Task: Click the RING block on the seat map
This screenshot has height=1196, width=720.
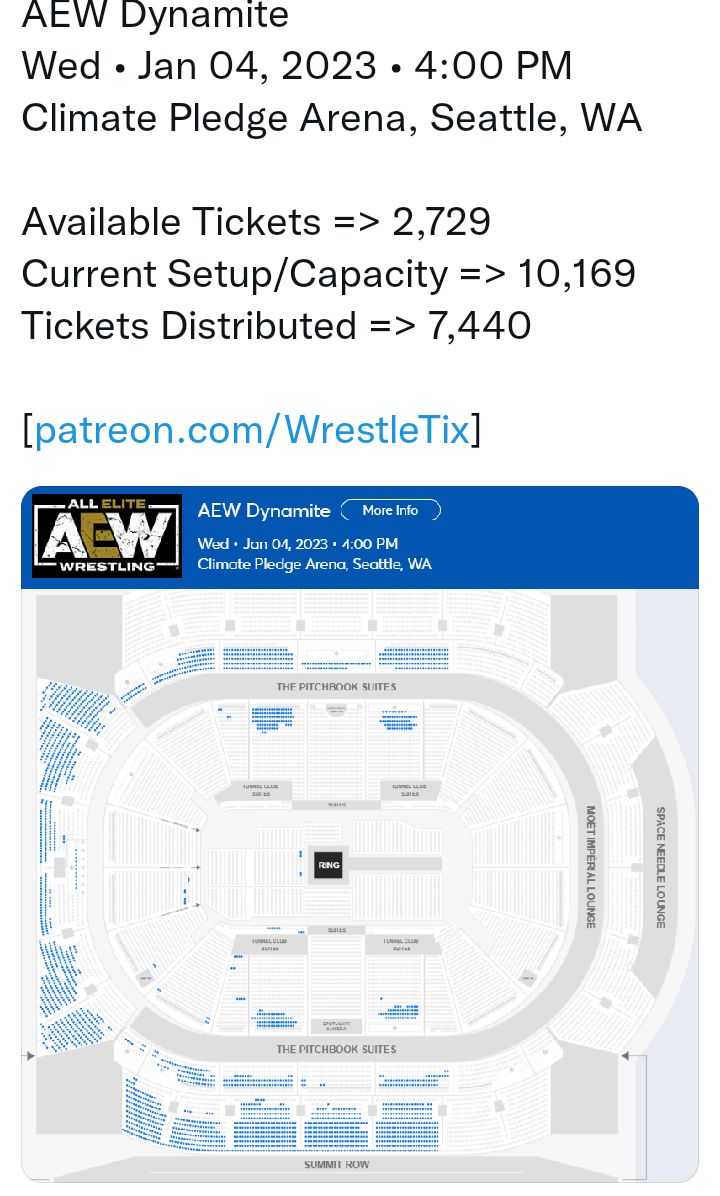Action: pyautogui.click(x=328, y=865)
